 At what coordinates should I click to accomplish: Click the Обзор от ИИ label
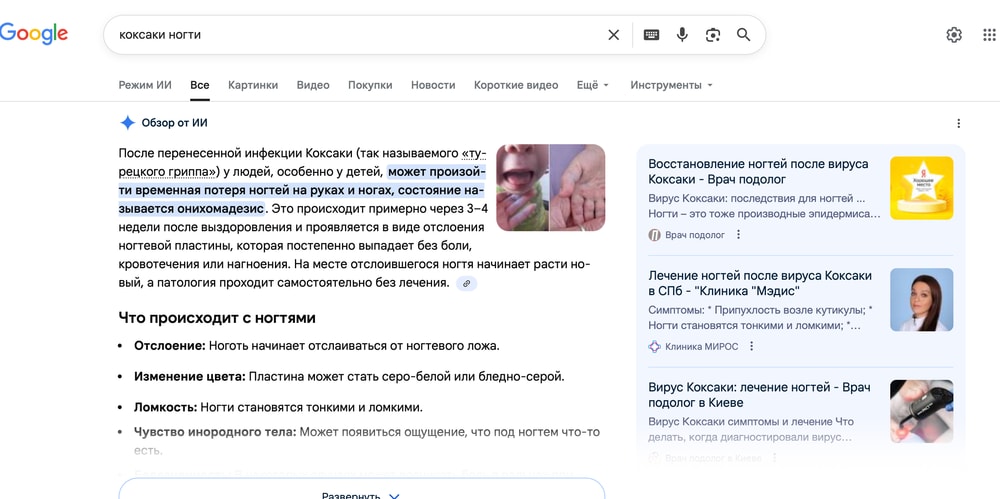174,123
